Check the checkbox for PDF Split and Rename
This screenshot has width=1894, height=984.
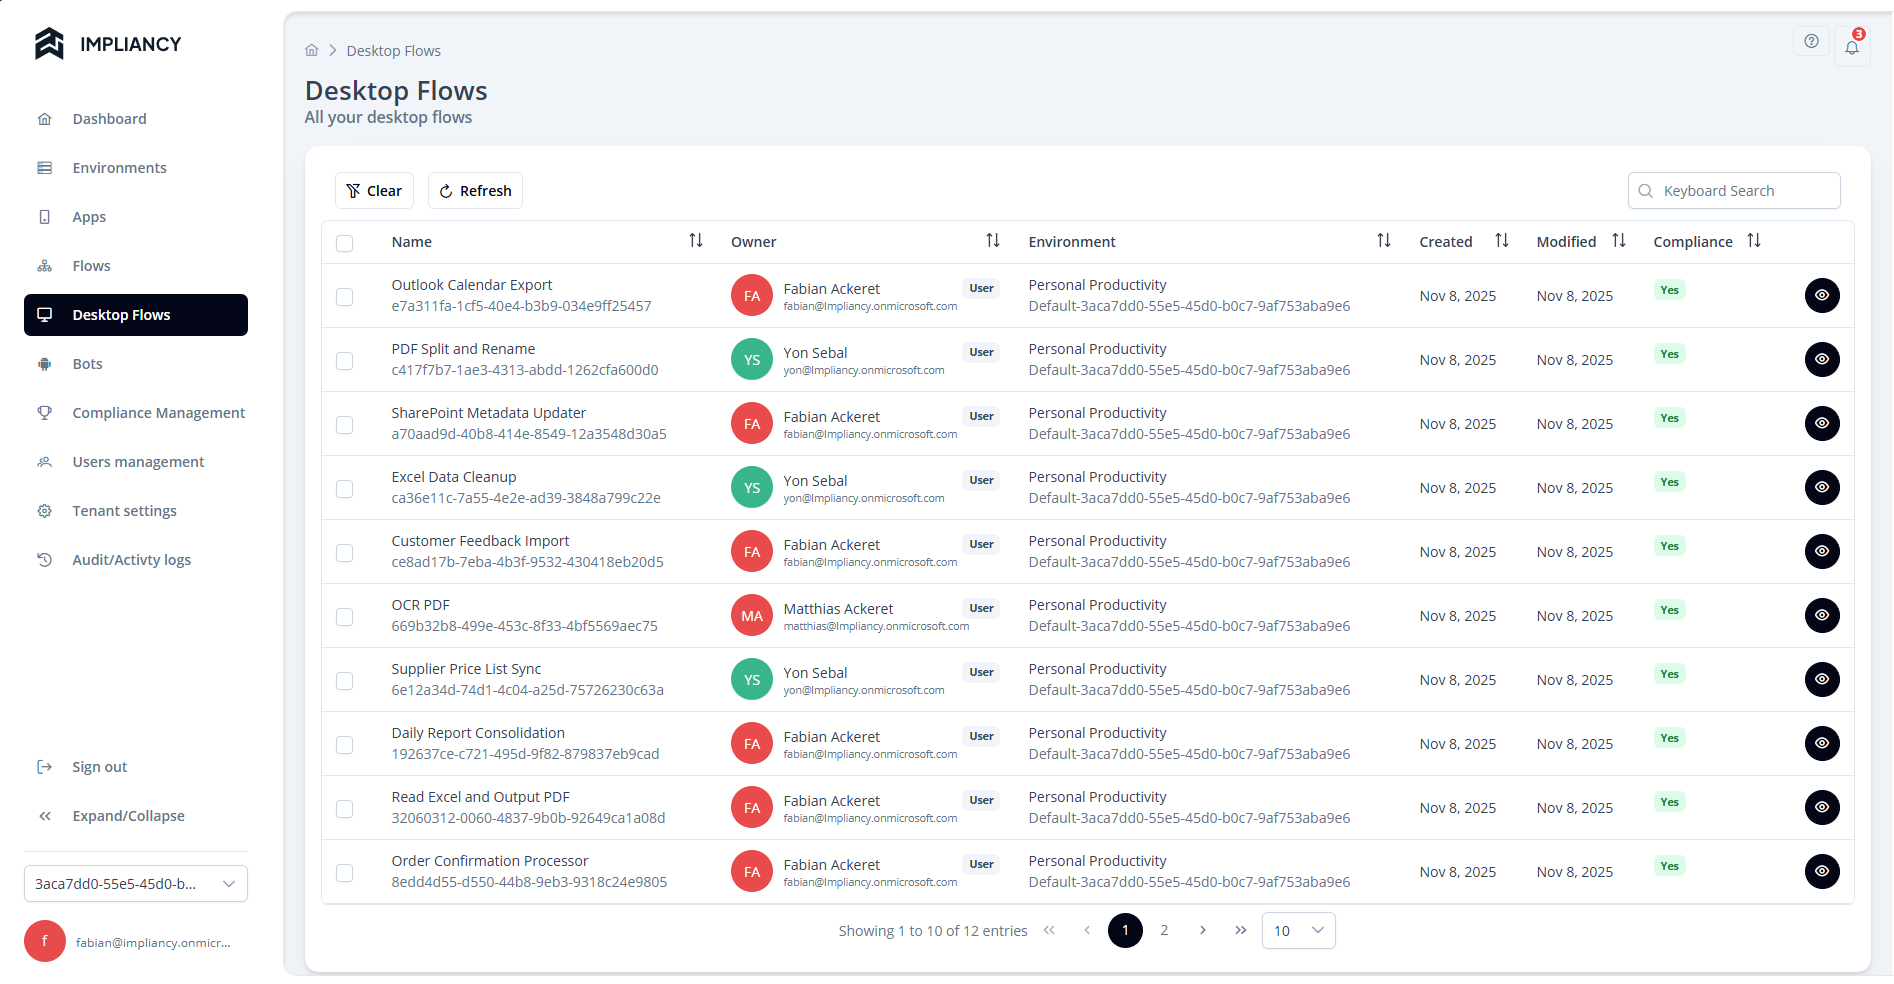[345, 360]
